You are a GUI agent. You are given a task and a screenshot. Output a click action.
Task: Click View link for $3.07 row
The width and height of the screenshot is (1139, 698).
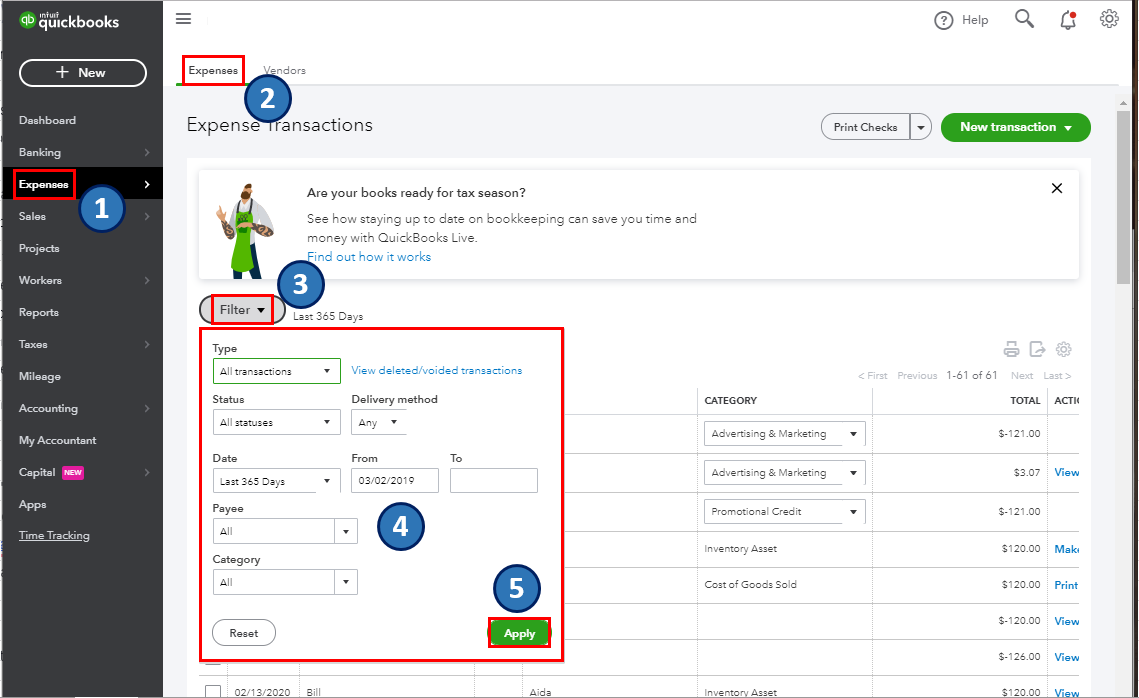pyautogui.click(x=1066, y=472)
